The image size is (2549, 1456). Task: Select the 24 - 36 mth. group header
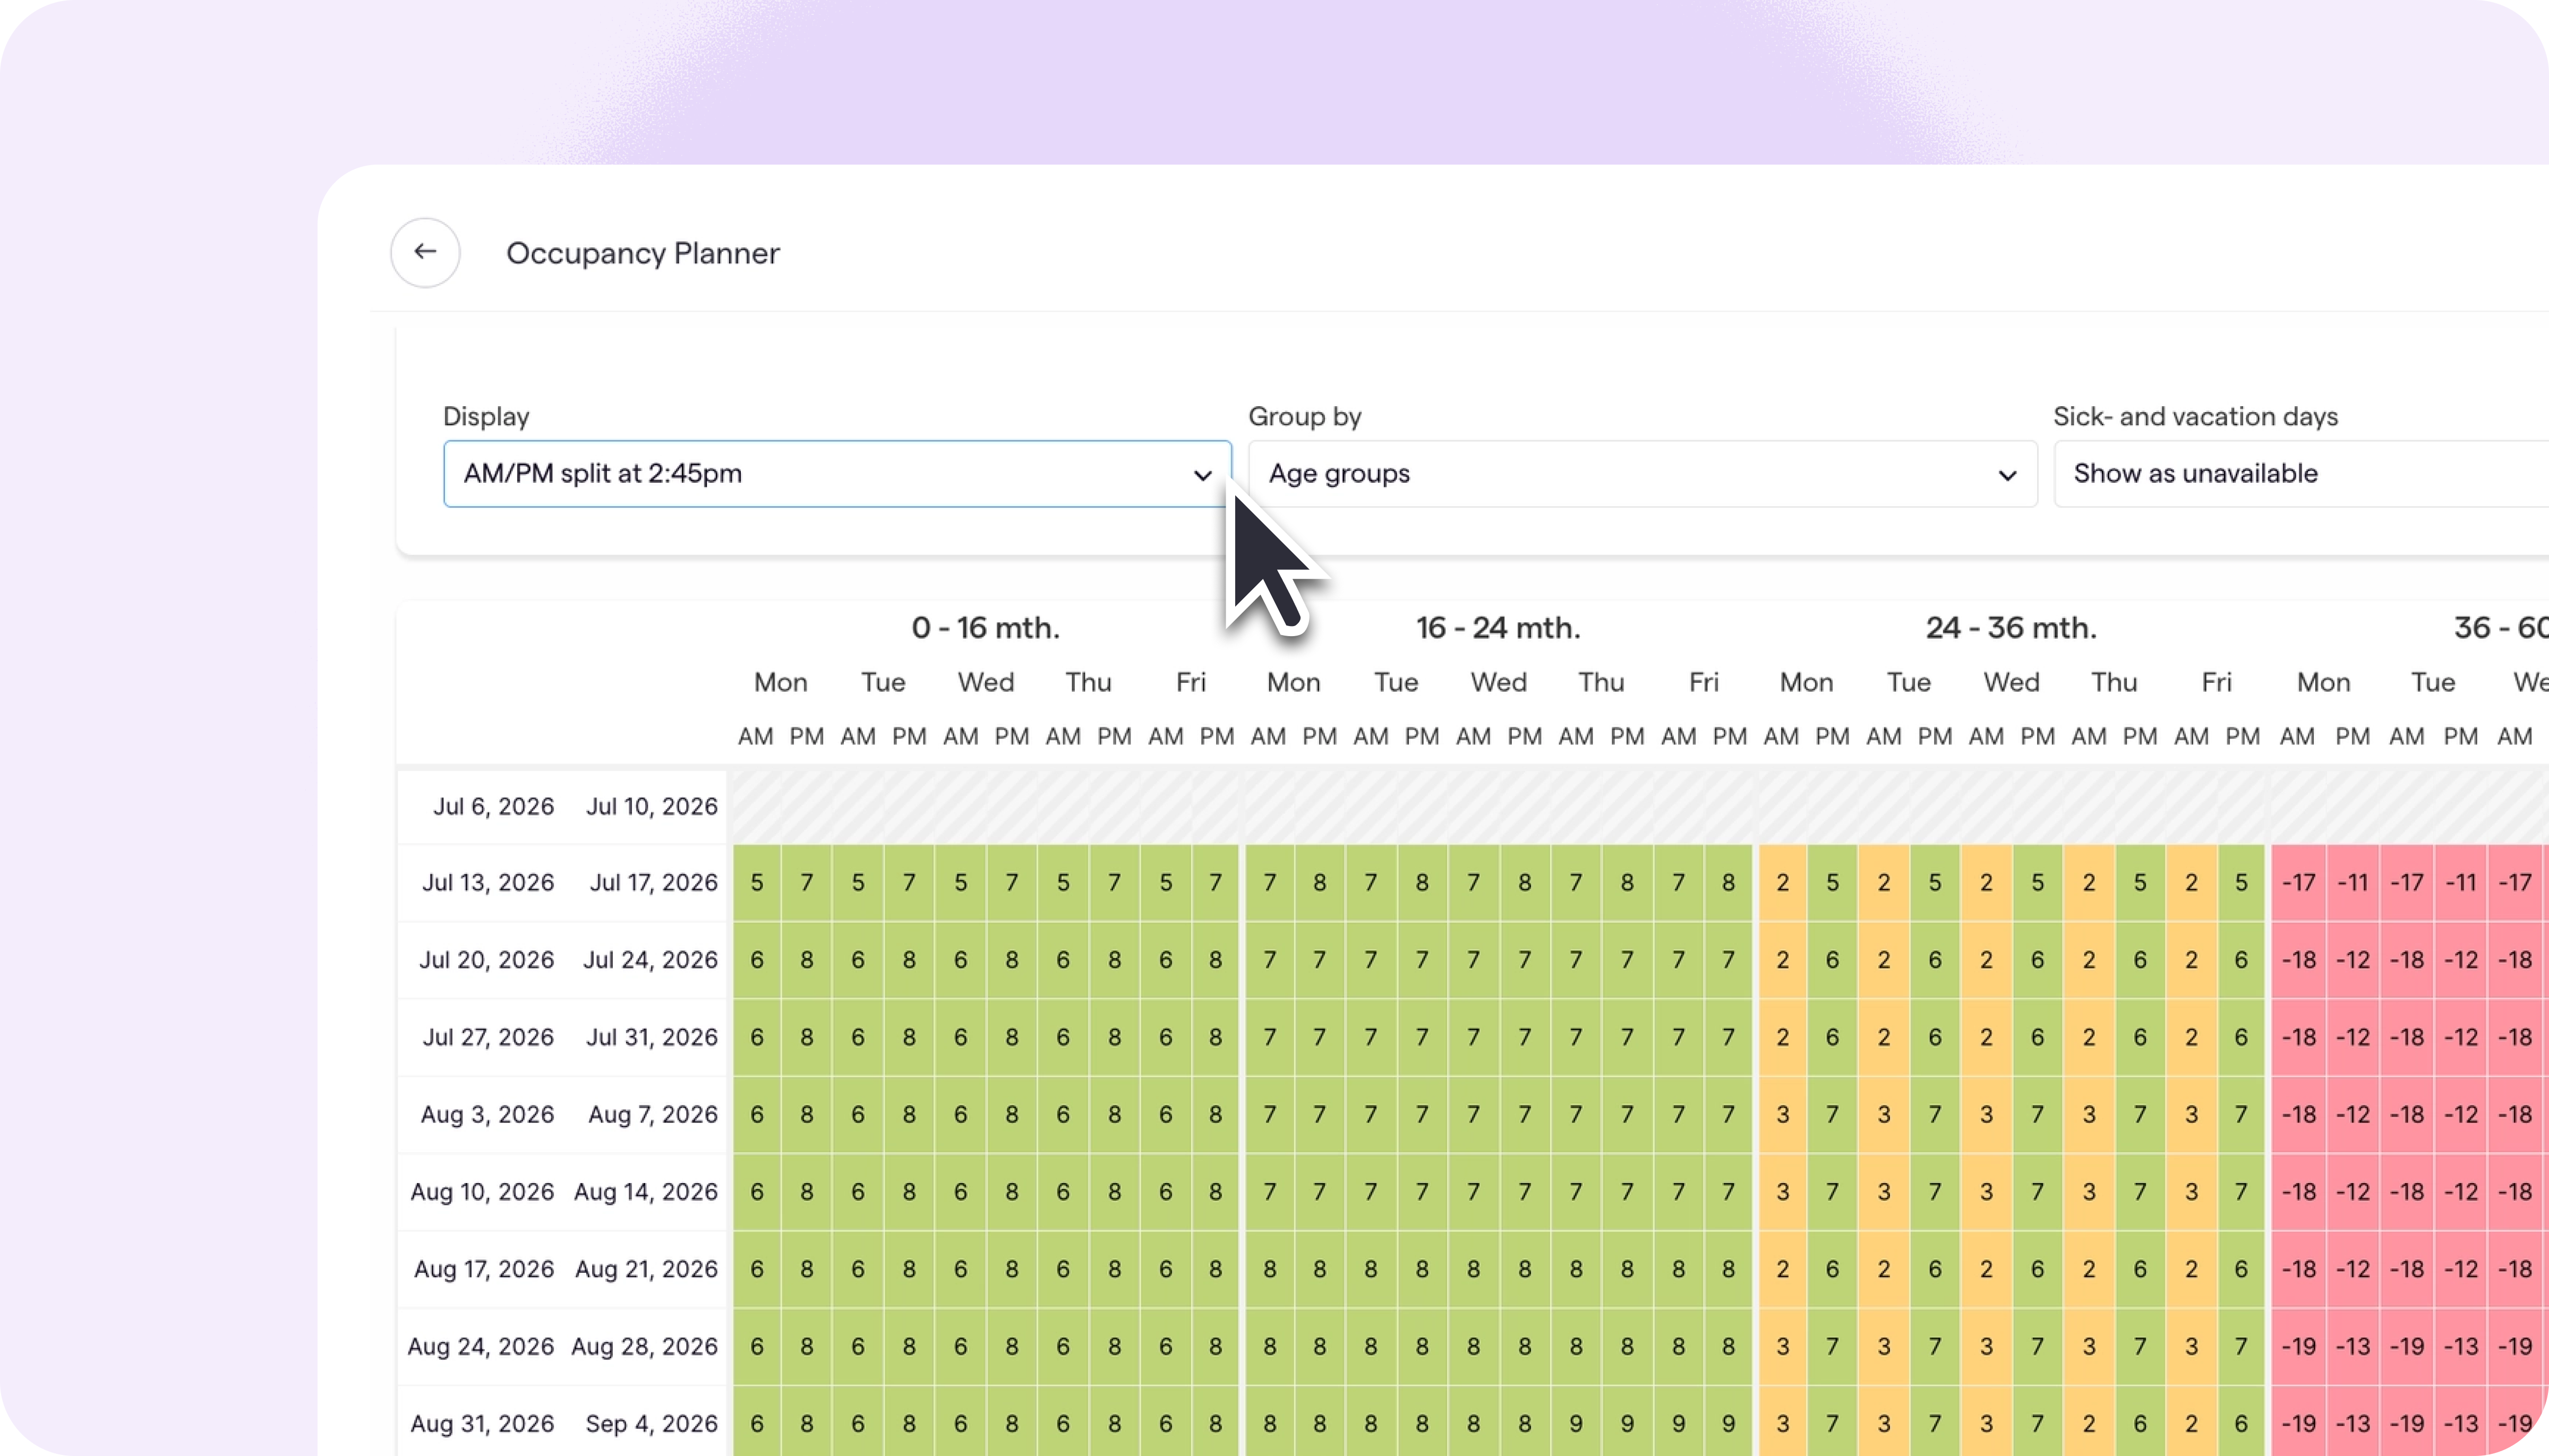(2011, 628)
